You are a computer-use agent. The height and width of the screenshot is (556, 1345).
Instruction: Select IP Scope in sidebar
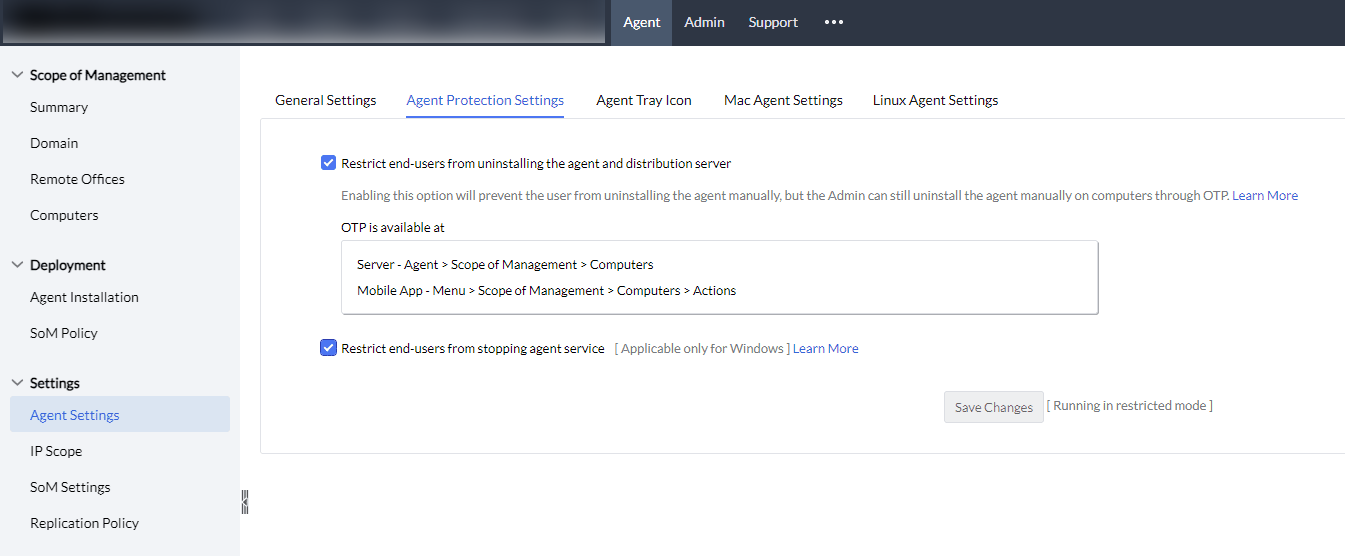tap(56, 451)
